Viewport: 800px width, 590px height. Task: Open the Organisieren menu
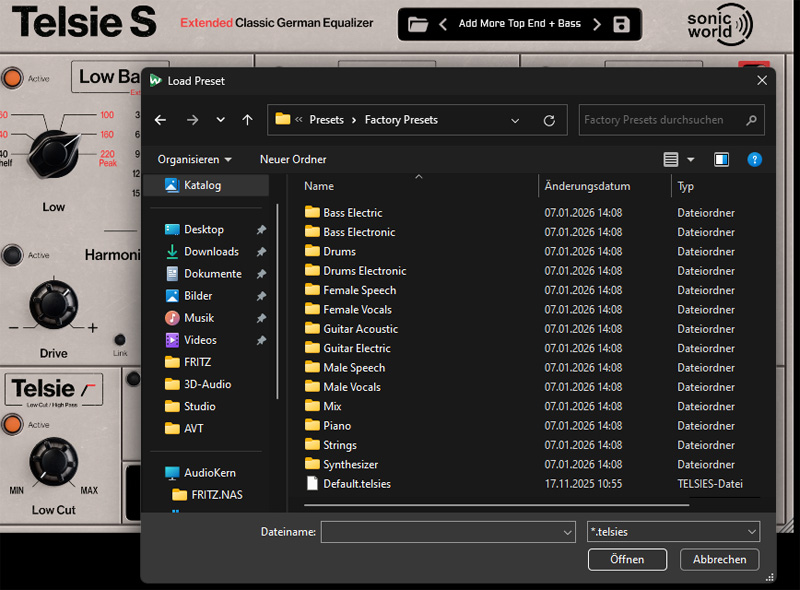(x=194, y=159)
